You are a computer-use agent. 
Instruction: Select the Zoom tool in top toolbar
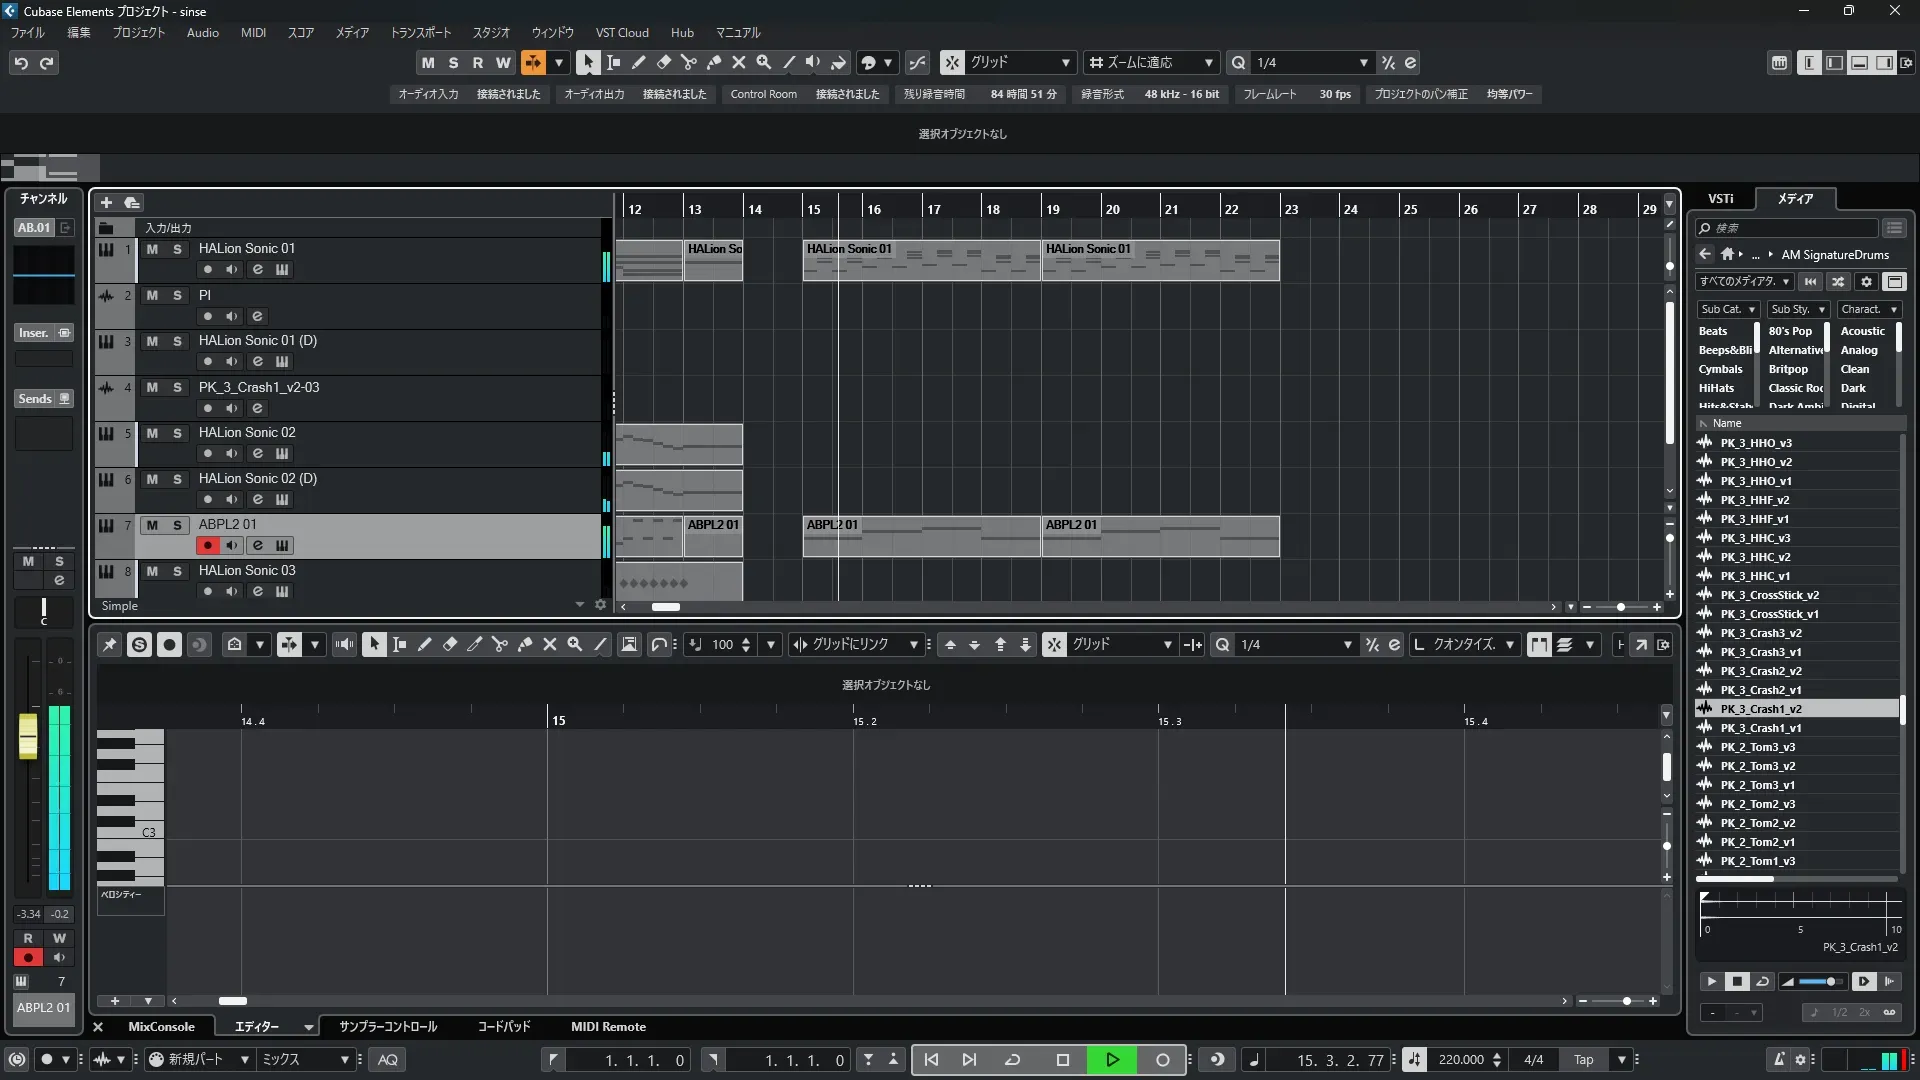click(764, 62)
